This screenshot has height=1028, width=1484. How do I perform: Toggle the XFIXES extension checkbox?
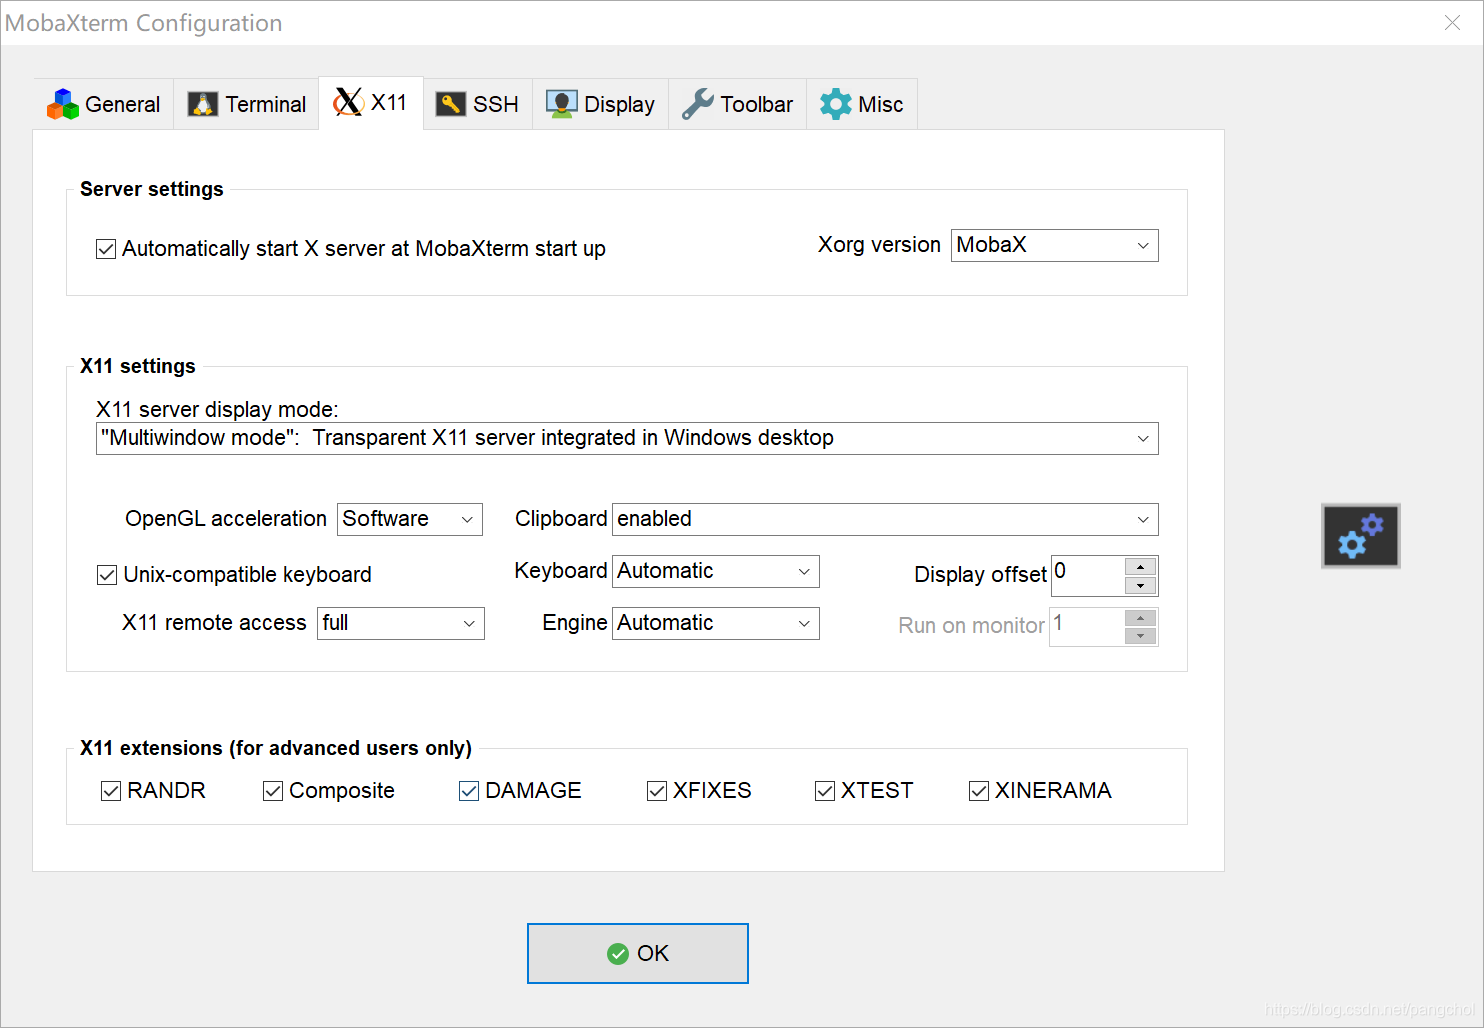(657, 791)
